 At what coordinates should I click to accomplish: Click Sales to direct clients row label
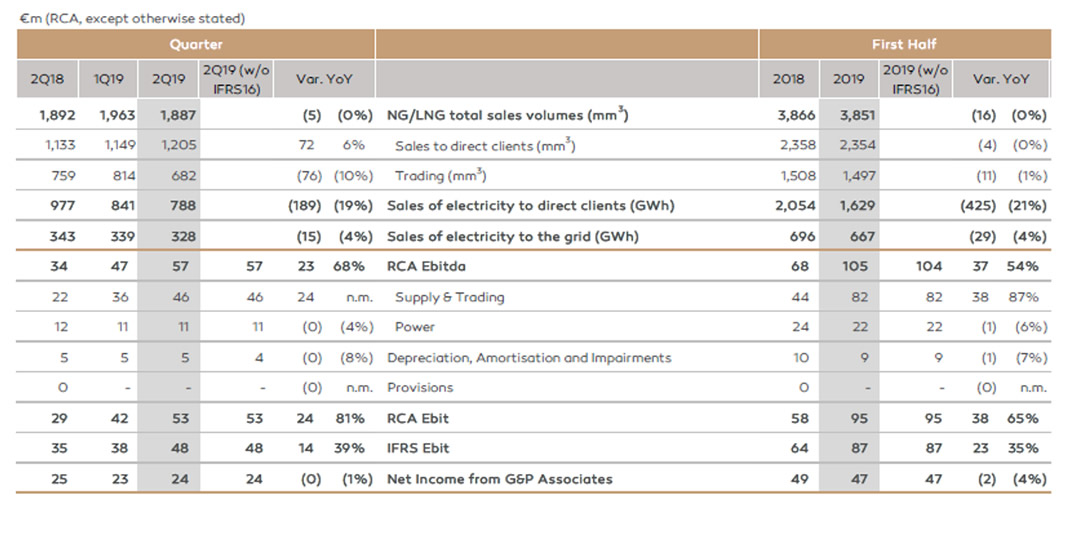tap(485, 145)
